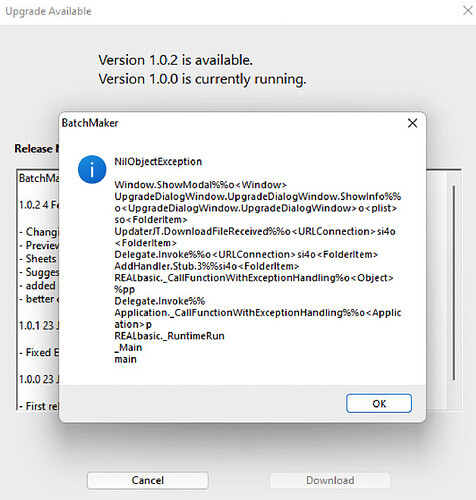Image resolution: width=476 pixels, height=500 pixels.
Task: Click the 'Delegate.Invoke%%' standalone line
Action: point(160,301)
